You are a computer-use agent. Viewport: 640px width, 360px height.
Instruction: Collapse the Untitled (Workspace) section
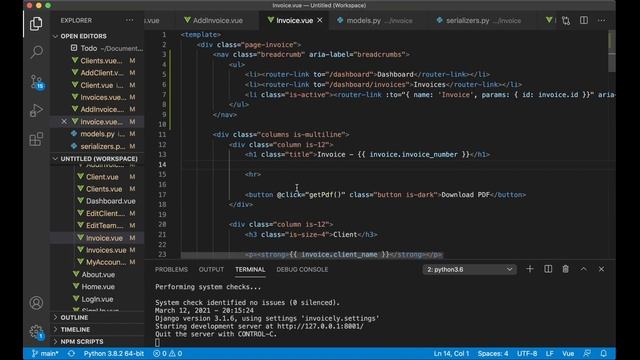98,158
